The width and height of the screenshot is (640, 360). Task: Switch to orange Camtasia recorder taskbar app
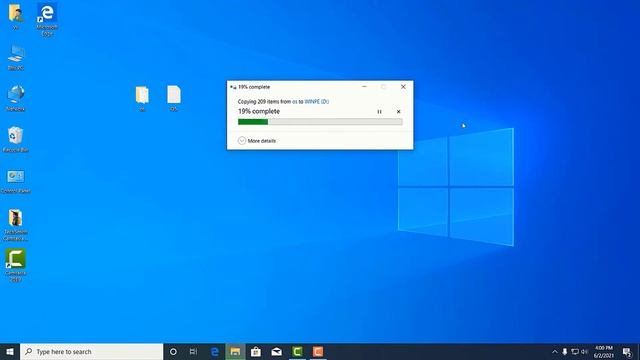coord(318,351)
